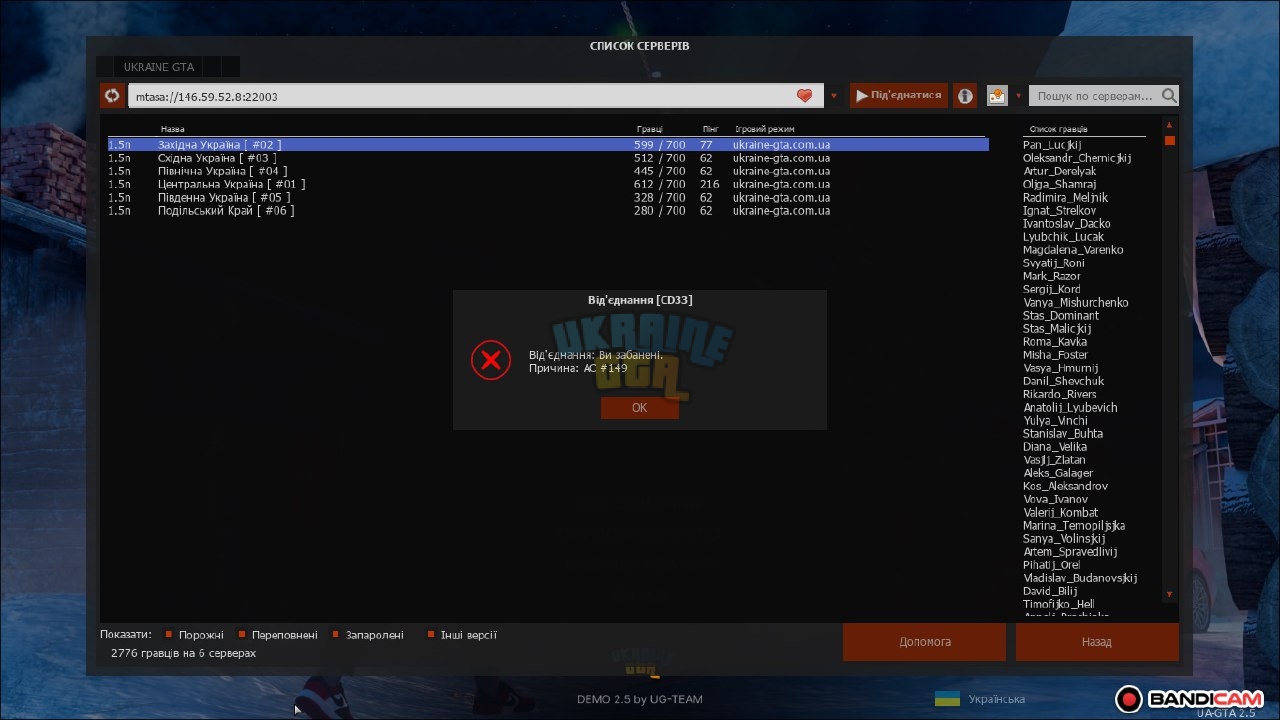Screen dimensions: 1280x720
Task: Click player Valerij_Kombat
Action: click(x=1060, y=512)
